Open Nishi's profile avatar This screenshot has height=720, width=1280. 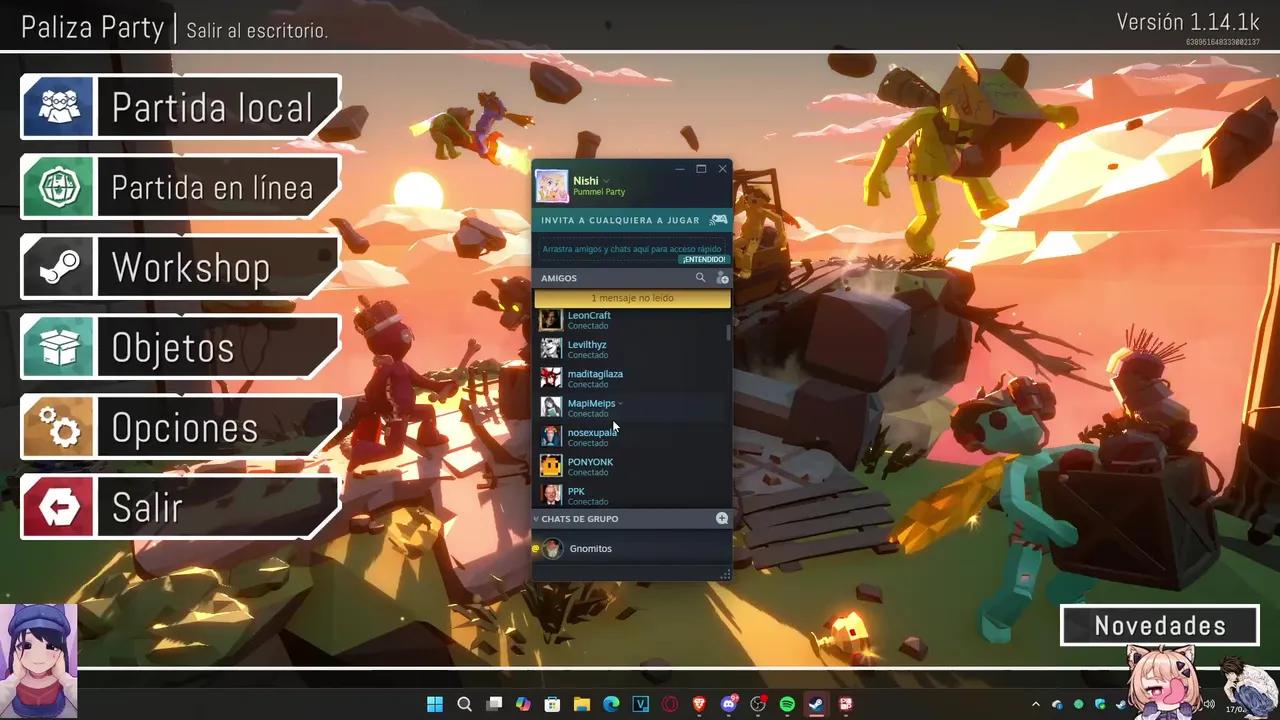pos(552,186)
